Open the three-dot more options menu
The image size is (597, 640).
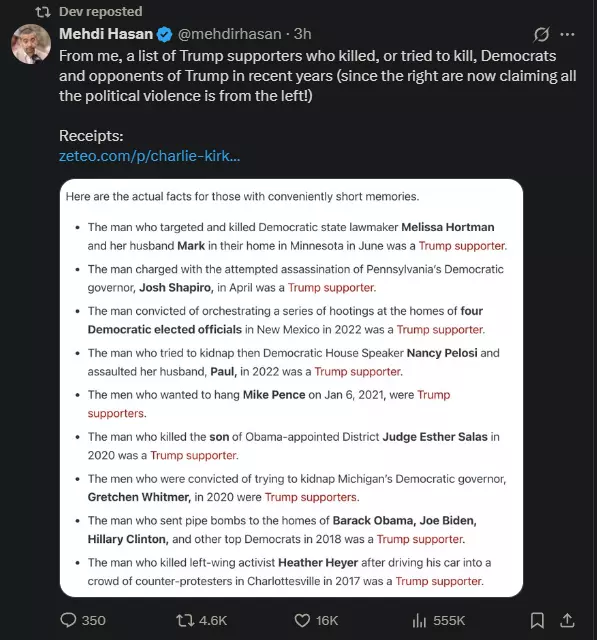[568, 34]
